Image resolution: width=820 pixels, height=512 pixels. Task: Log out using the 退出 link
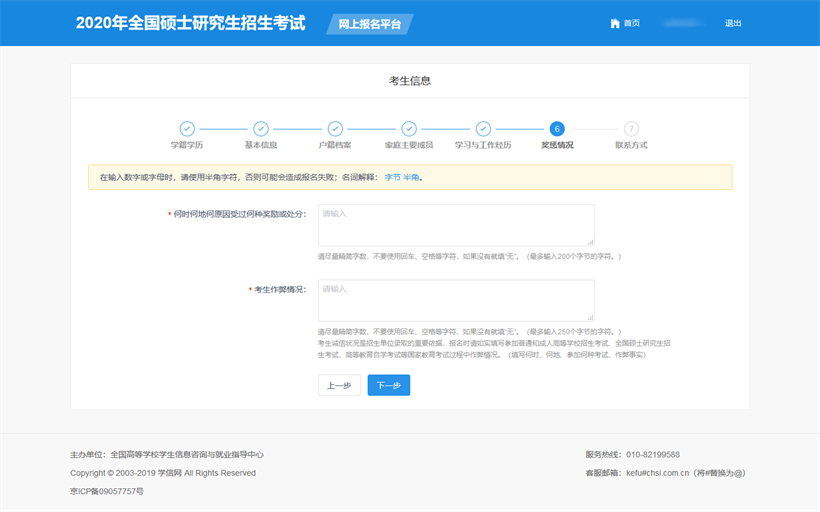point(733,23)
